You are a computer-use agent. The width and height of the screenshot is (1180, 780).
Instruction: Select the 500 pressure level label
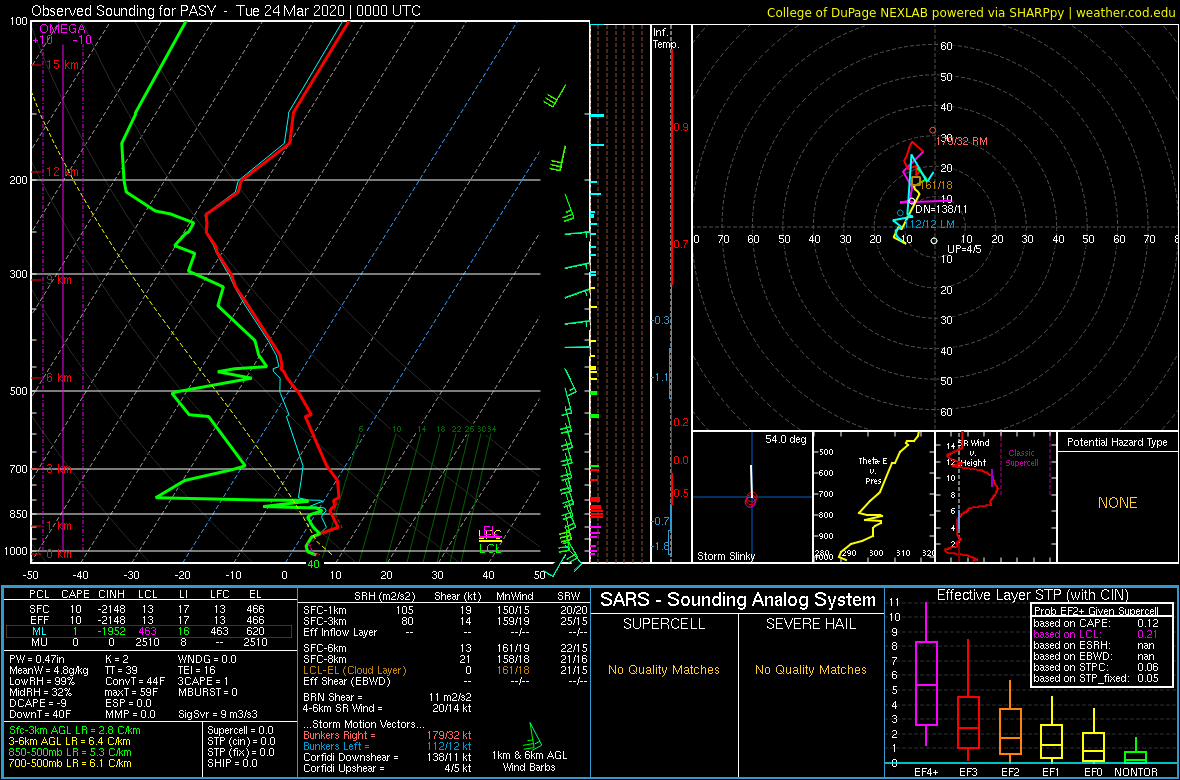point(19,391)
